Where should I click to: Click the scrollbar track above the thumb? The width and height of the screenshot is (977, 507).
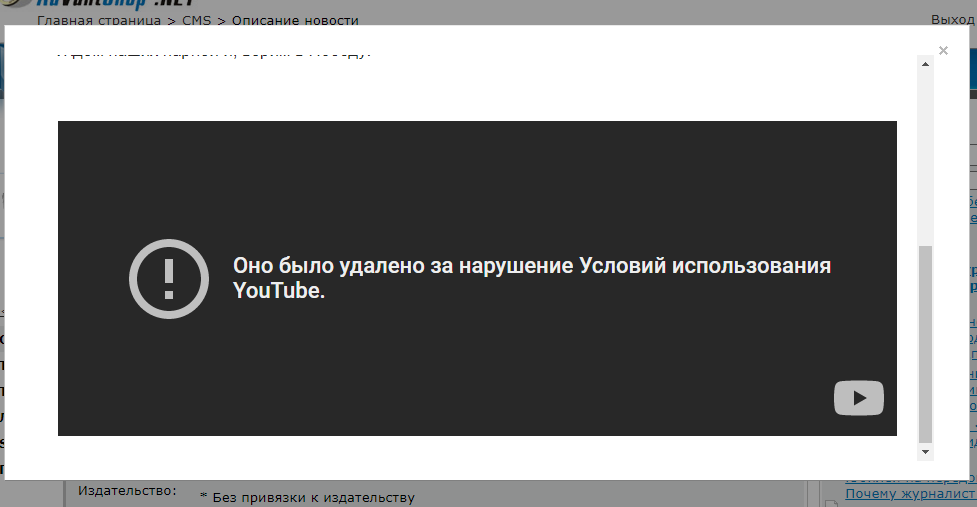point(925,150)
